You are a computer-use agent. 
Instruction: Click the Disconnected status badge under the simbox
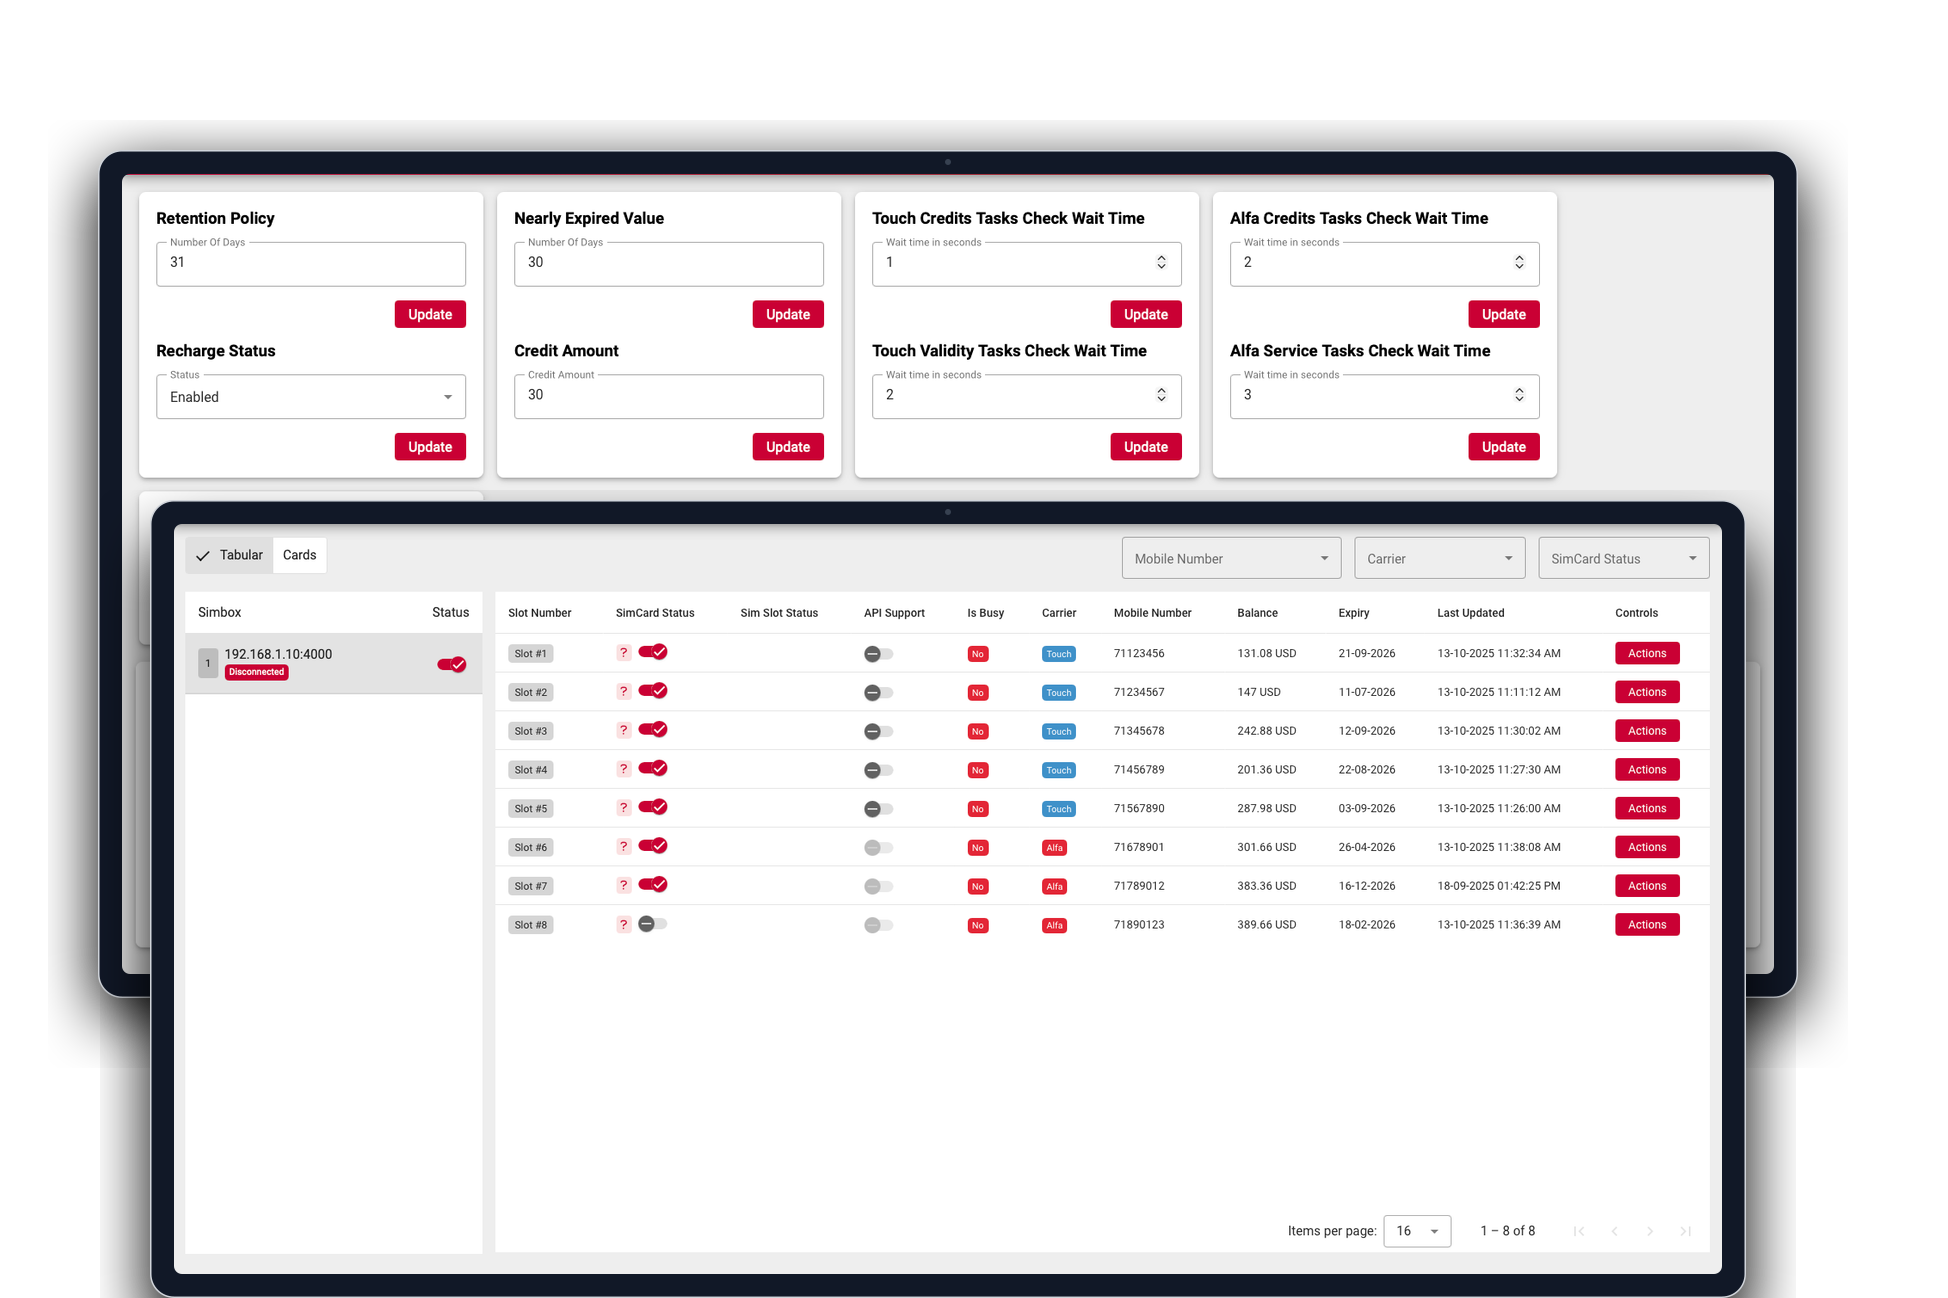coord(256,672)
